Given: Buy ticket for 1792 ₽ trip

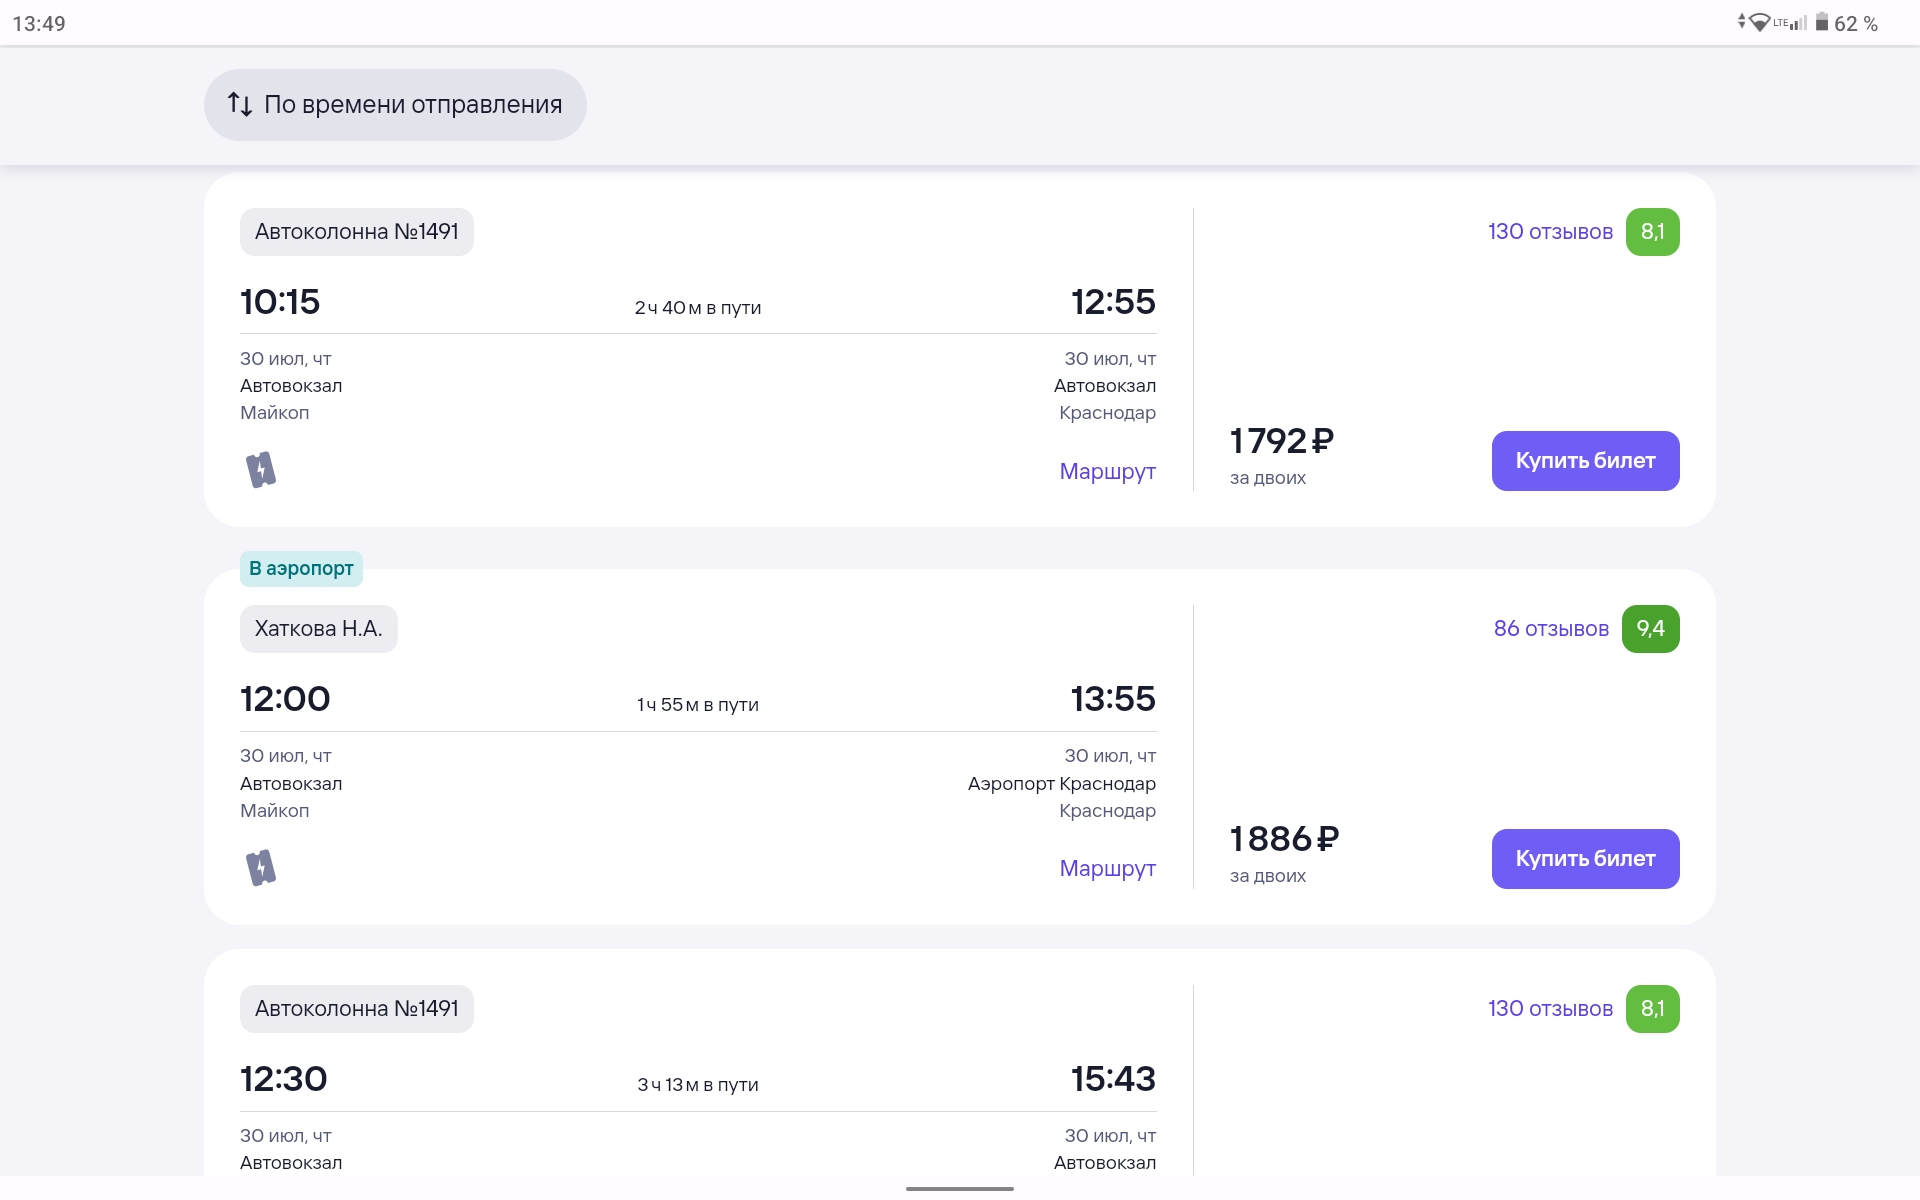Looking at the screenshot, I should 1585,461.
